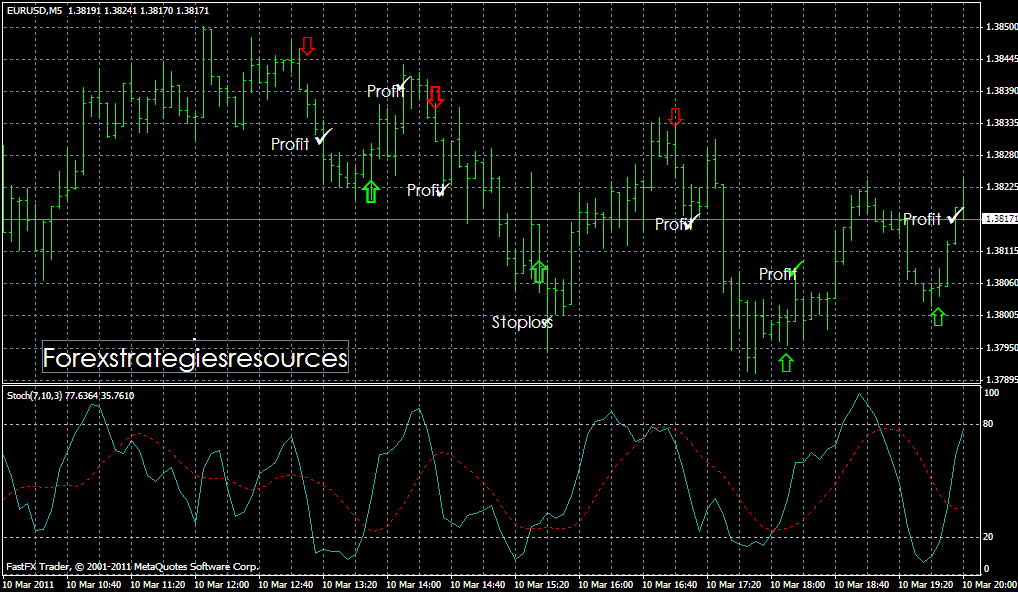The image size is (1018, 592).
Task: Click the 20 level on Stochastic scale
Action: (989, 537)
